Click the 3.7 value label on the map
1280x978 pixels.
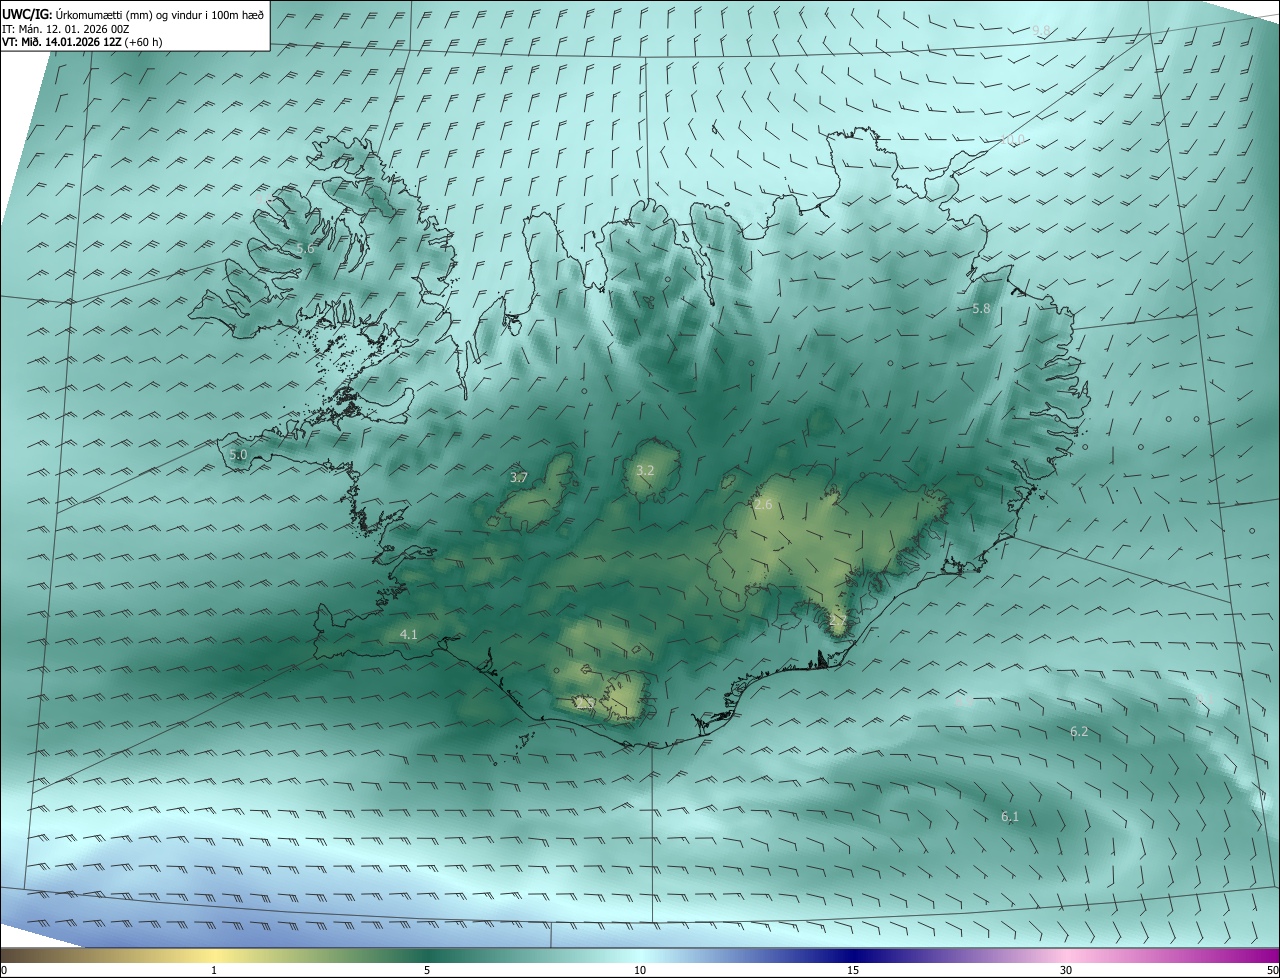point(519,478)
